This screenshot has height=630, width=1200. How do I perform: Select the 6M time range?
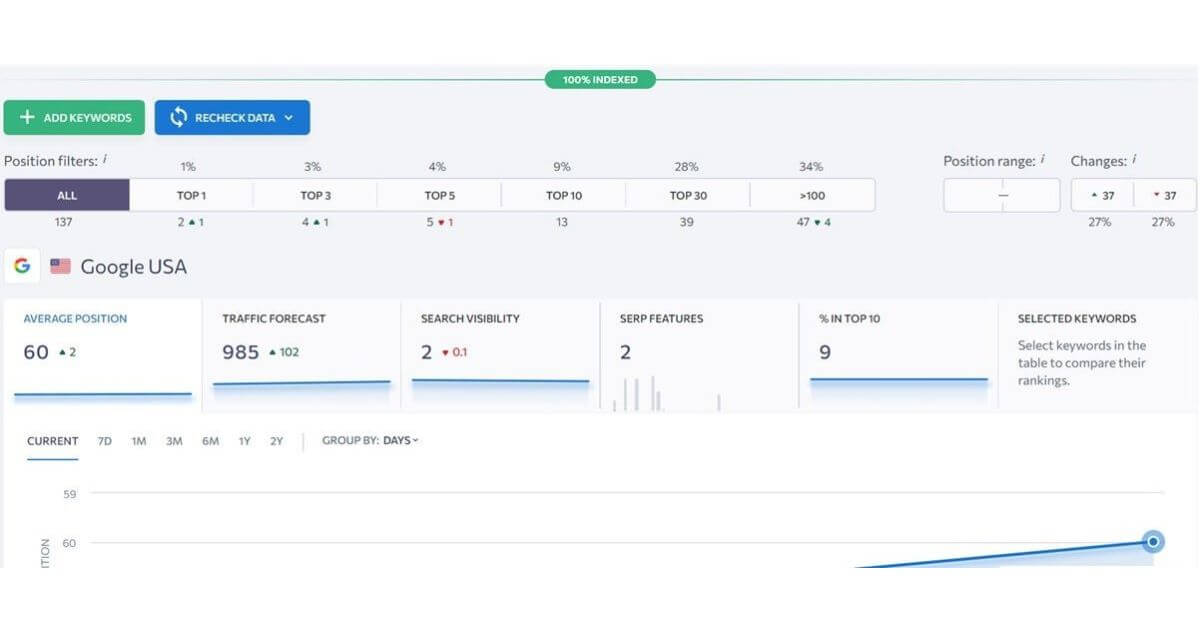[210, 441]
